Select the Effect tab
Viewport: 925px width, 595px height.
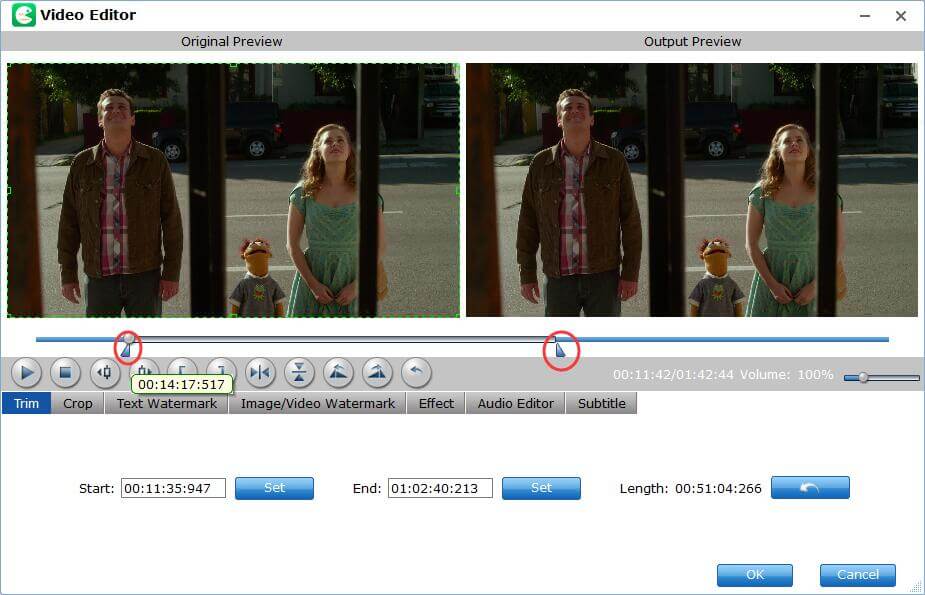click(435, 403)
